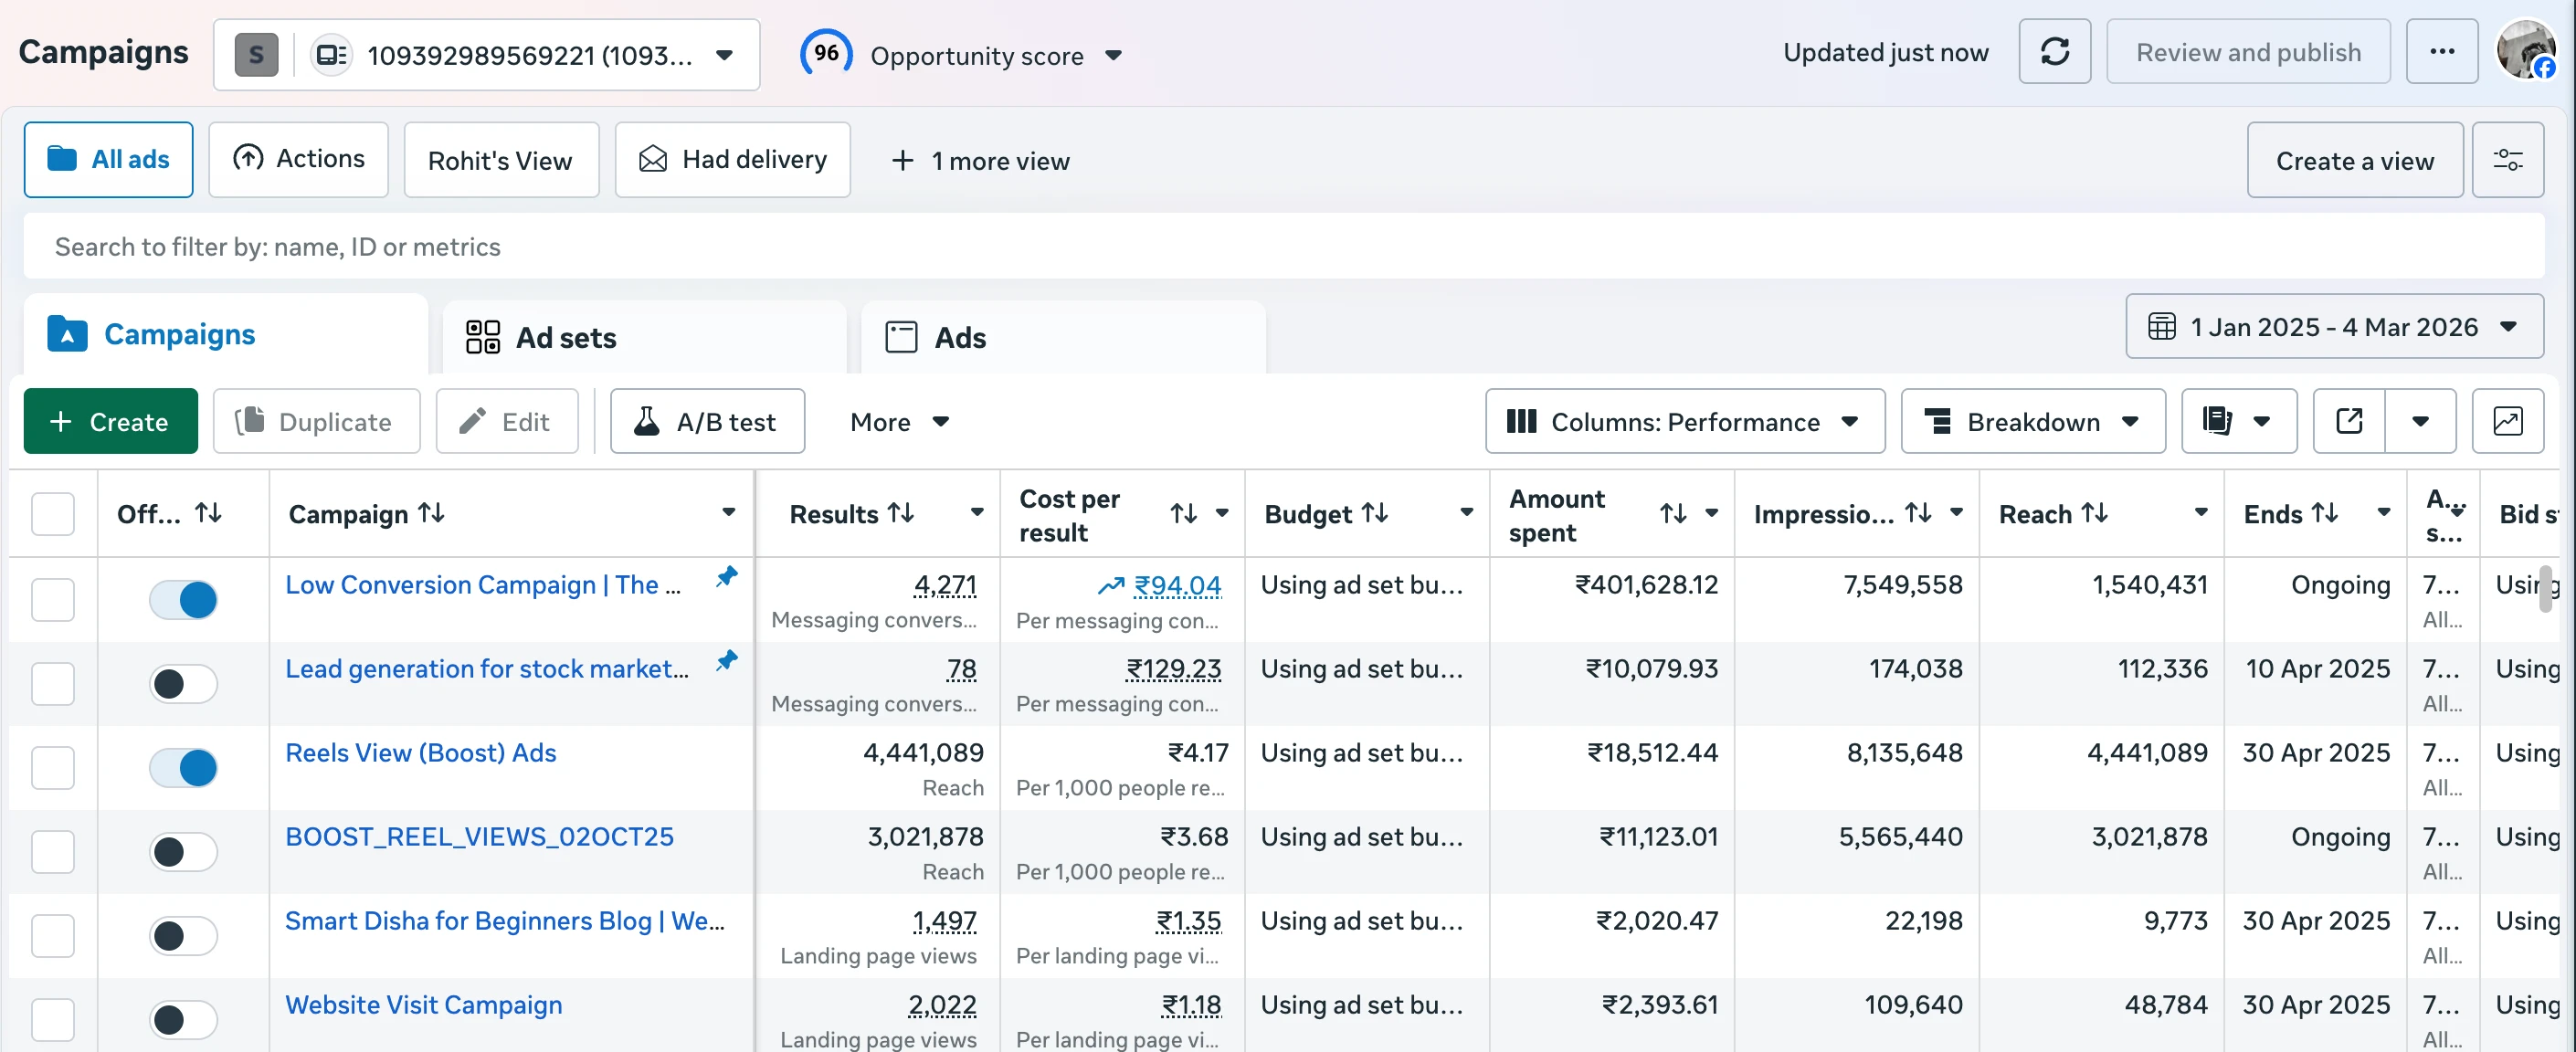Click the refresh data icon button
This screenshot has height=1052, width=2576.
point(2054,52)
